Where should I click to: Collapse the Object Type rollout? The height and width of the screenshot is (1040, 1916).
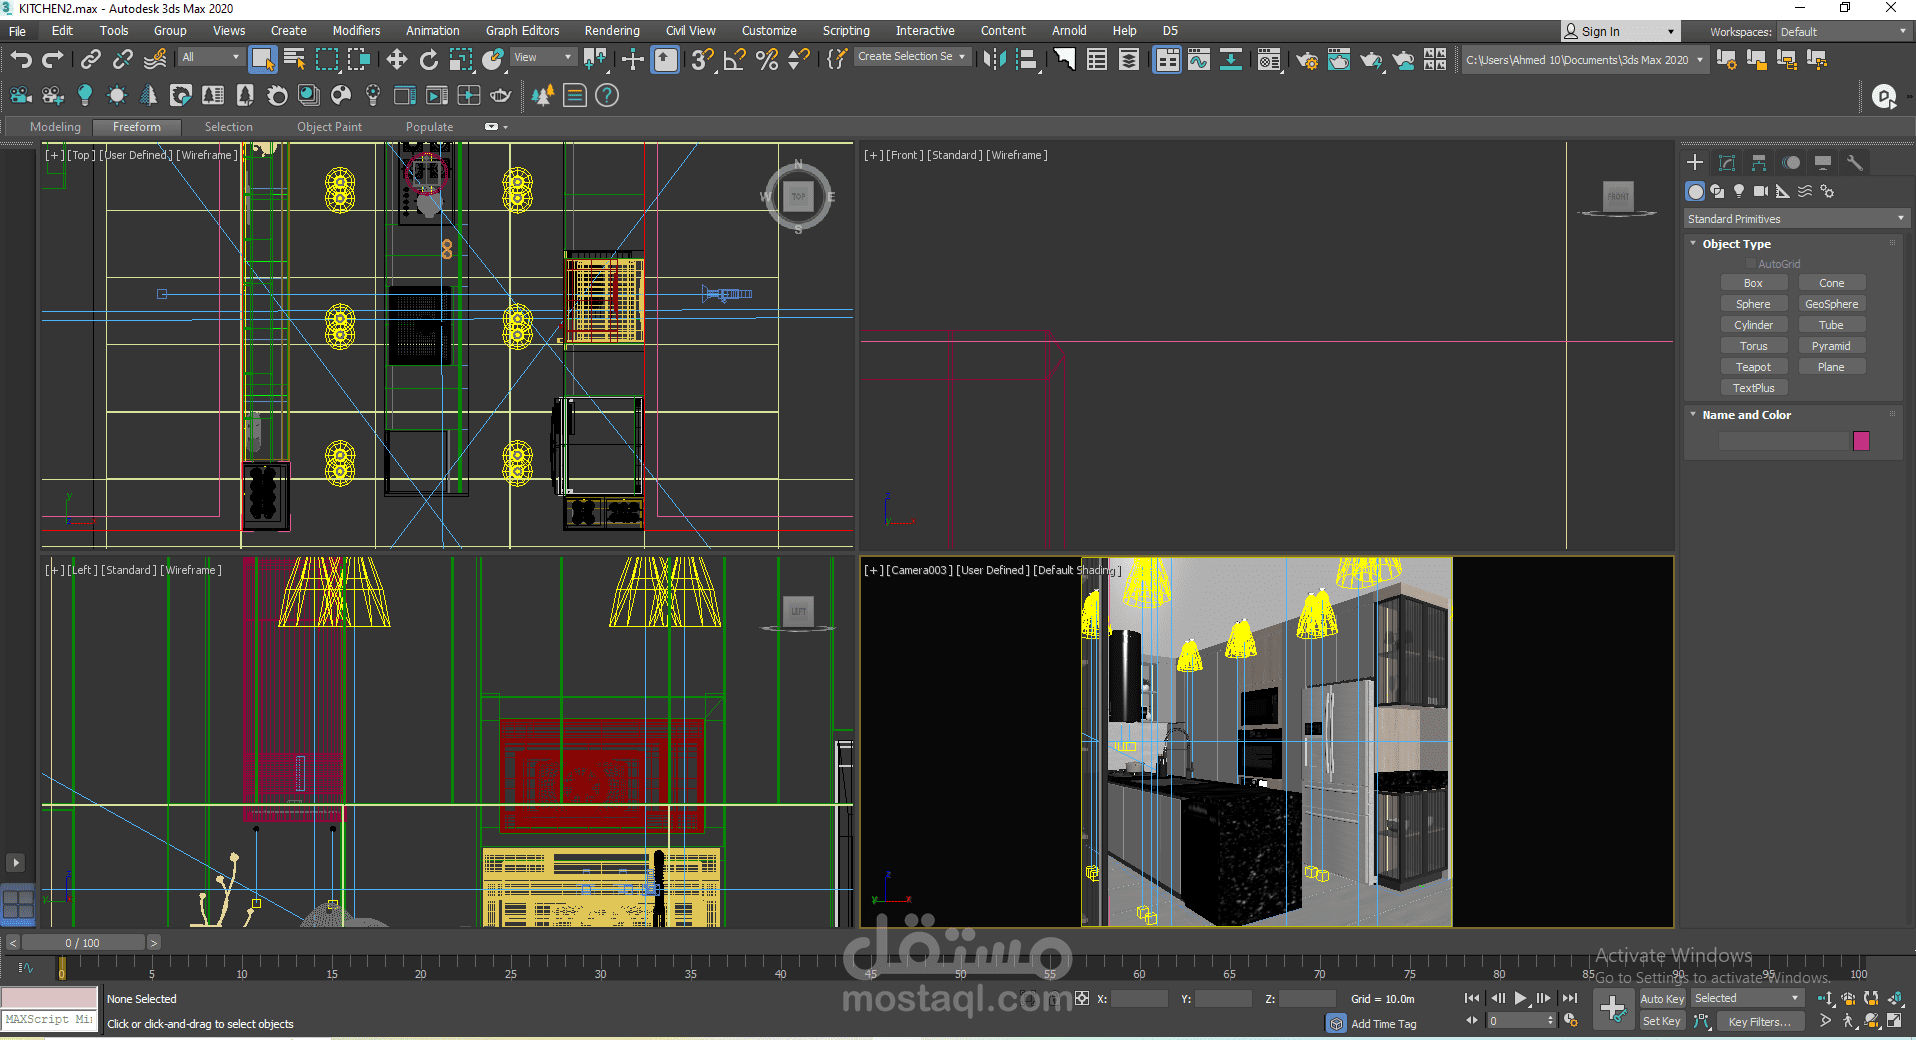(1736, 244)
